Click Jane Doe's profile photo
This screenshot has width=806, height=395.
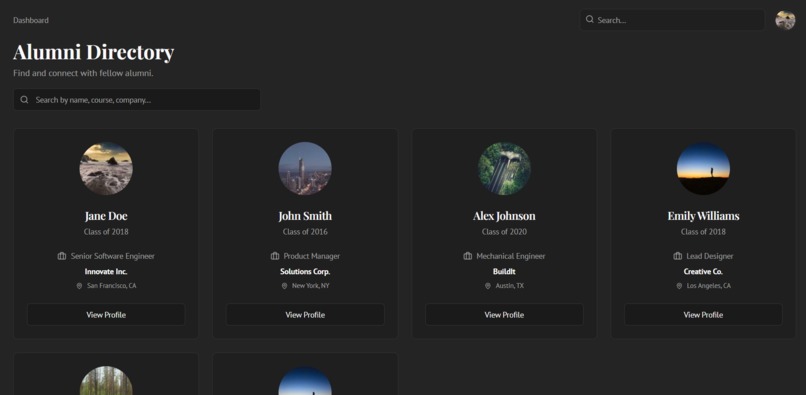click(106, 169)
